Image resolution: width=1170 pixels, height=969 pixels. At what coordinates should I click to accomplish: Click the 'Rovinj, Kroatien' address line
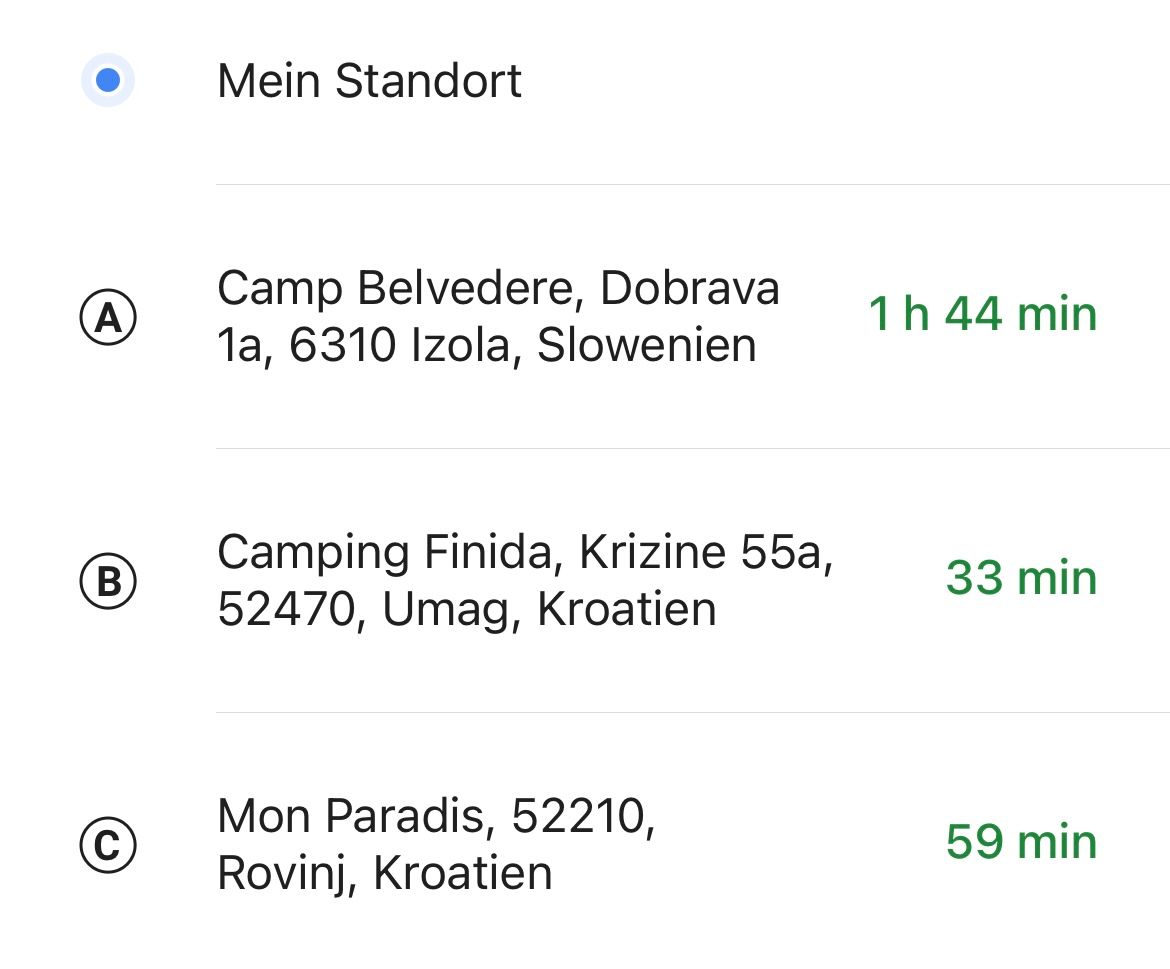pyautogui.click(x=384, y=874)
